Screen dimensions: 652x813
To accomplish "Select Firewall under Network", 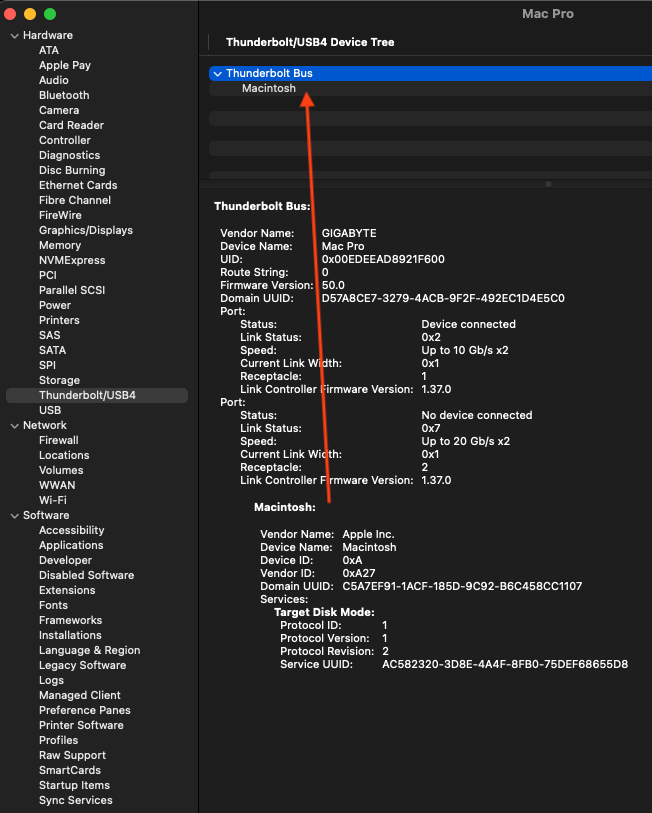I will [x=59, y=441].
